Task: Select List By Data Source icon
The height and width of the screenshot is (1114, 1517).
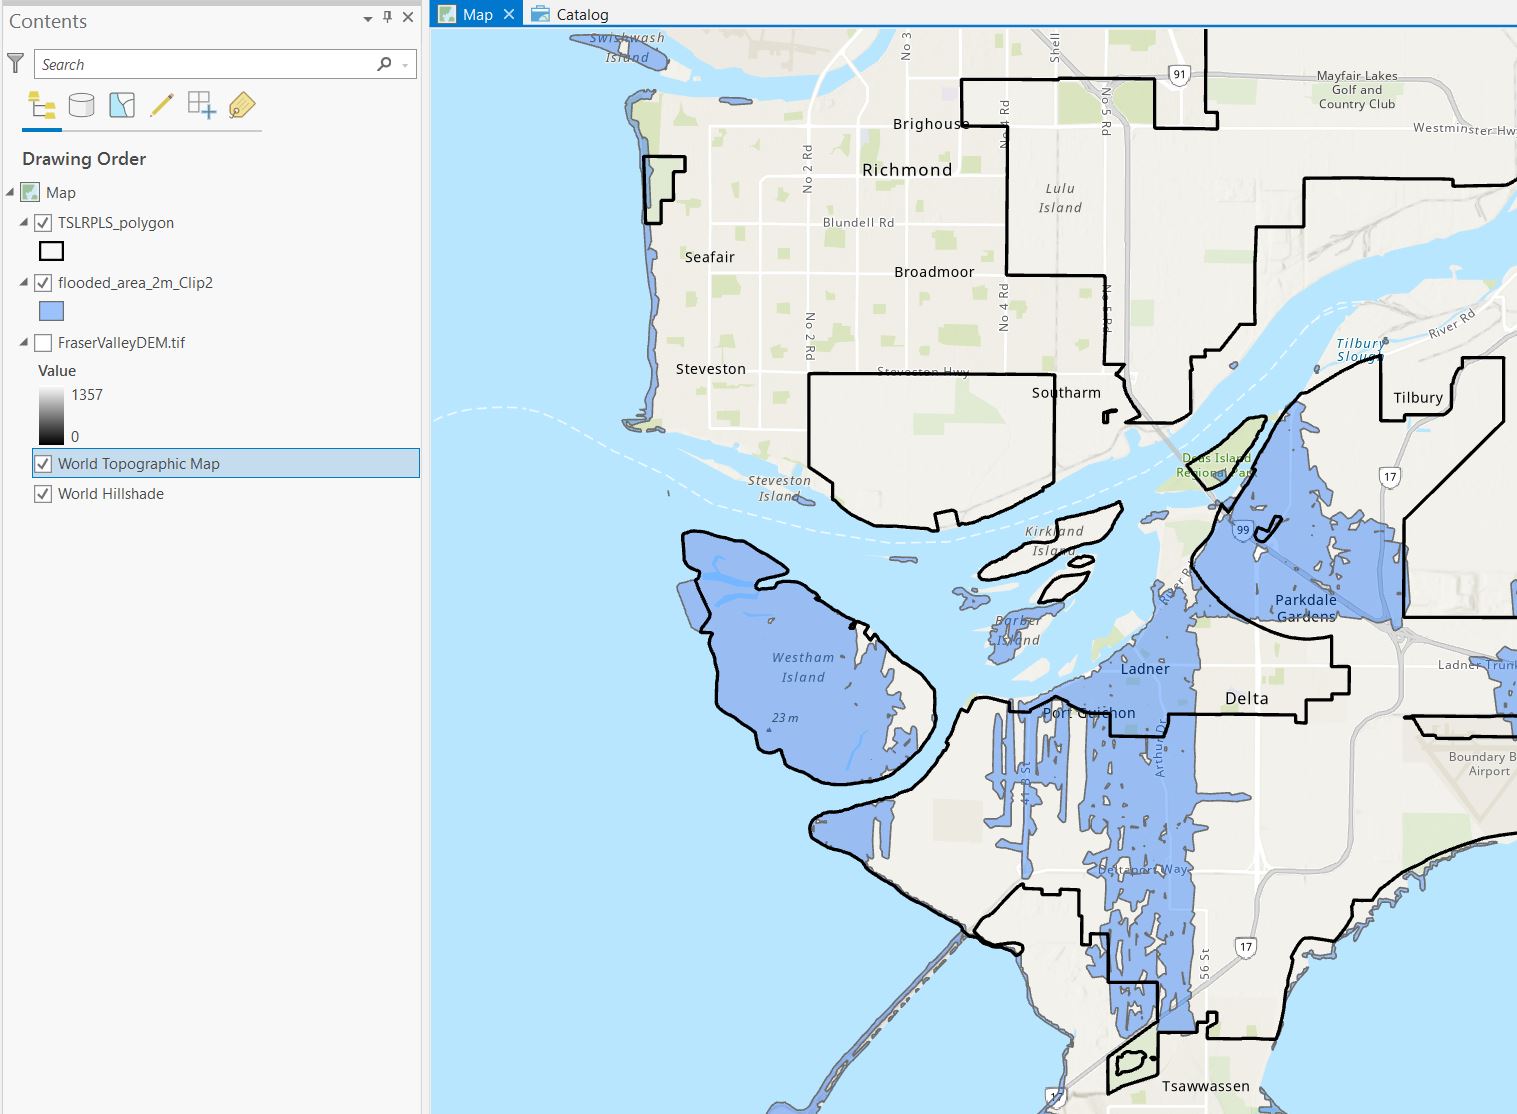Action: pos(82,105)
